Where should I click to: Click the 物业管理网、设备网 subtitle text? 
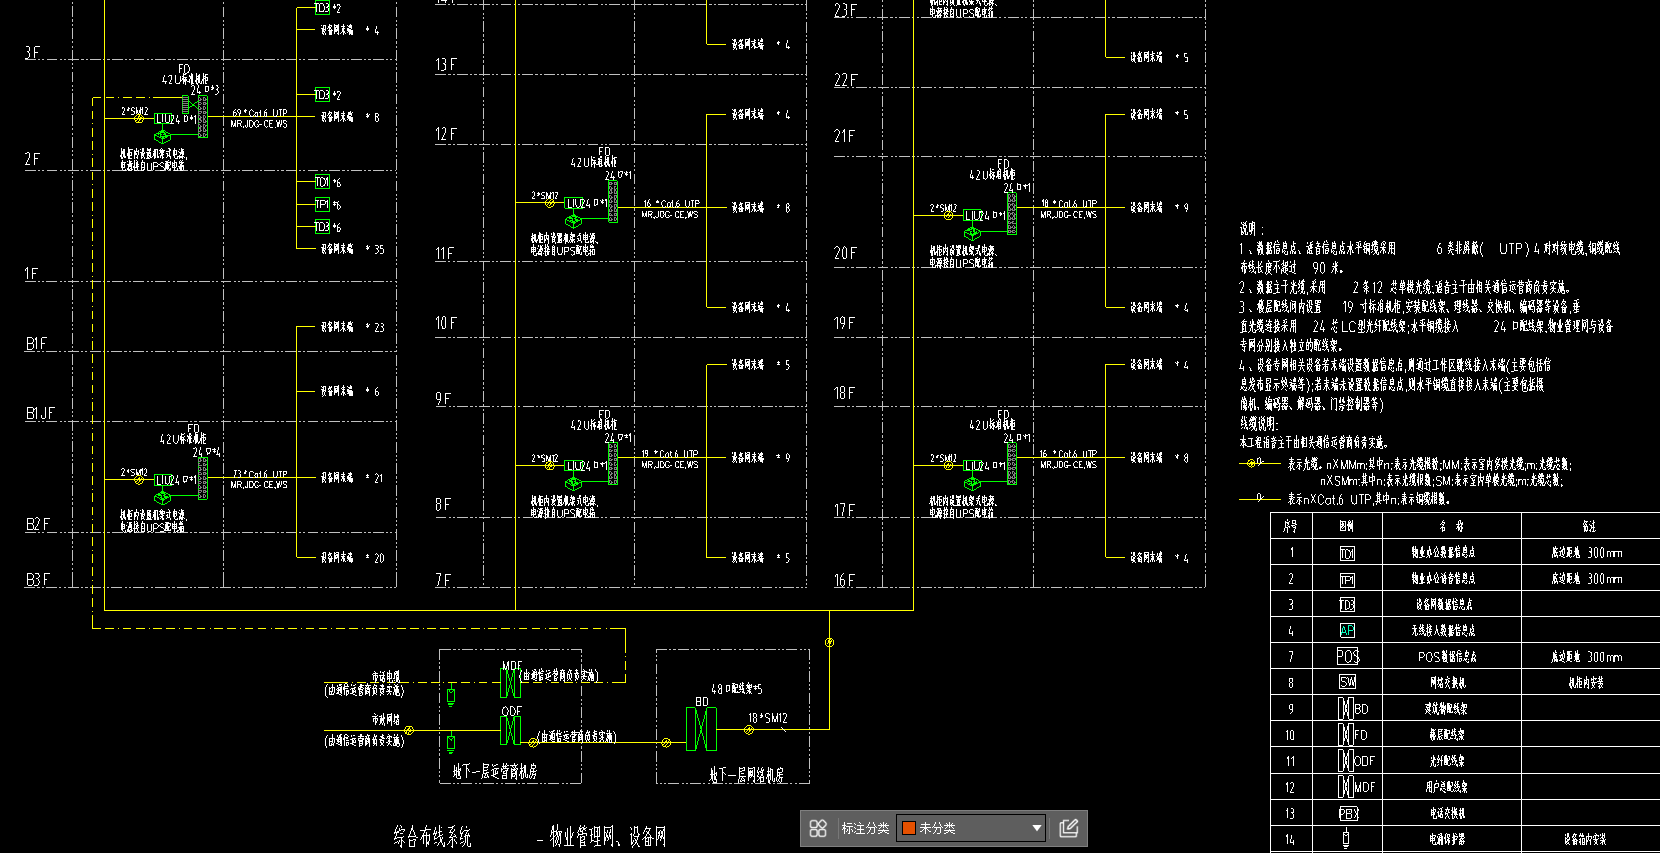coord(608,836)
